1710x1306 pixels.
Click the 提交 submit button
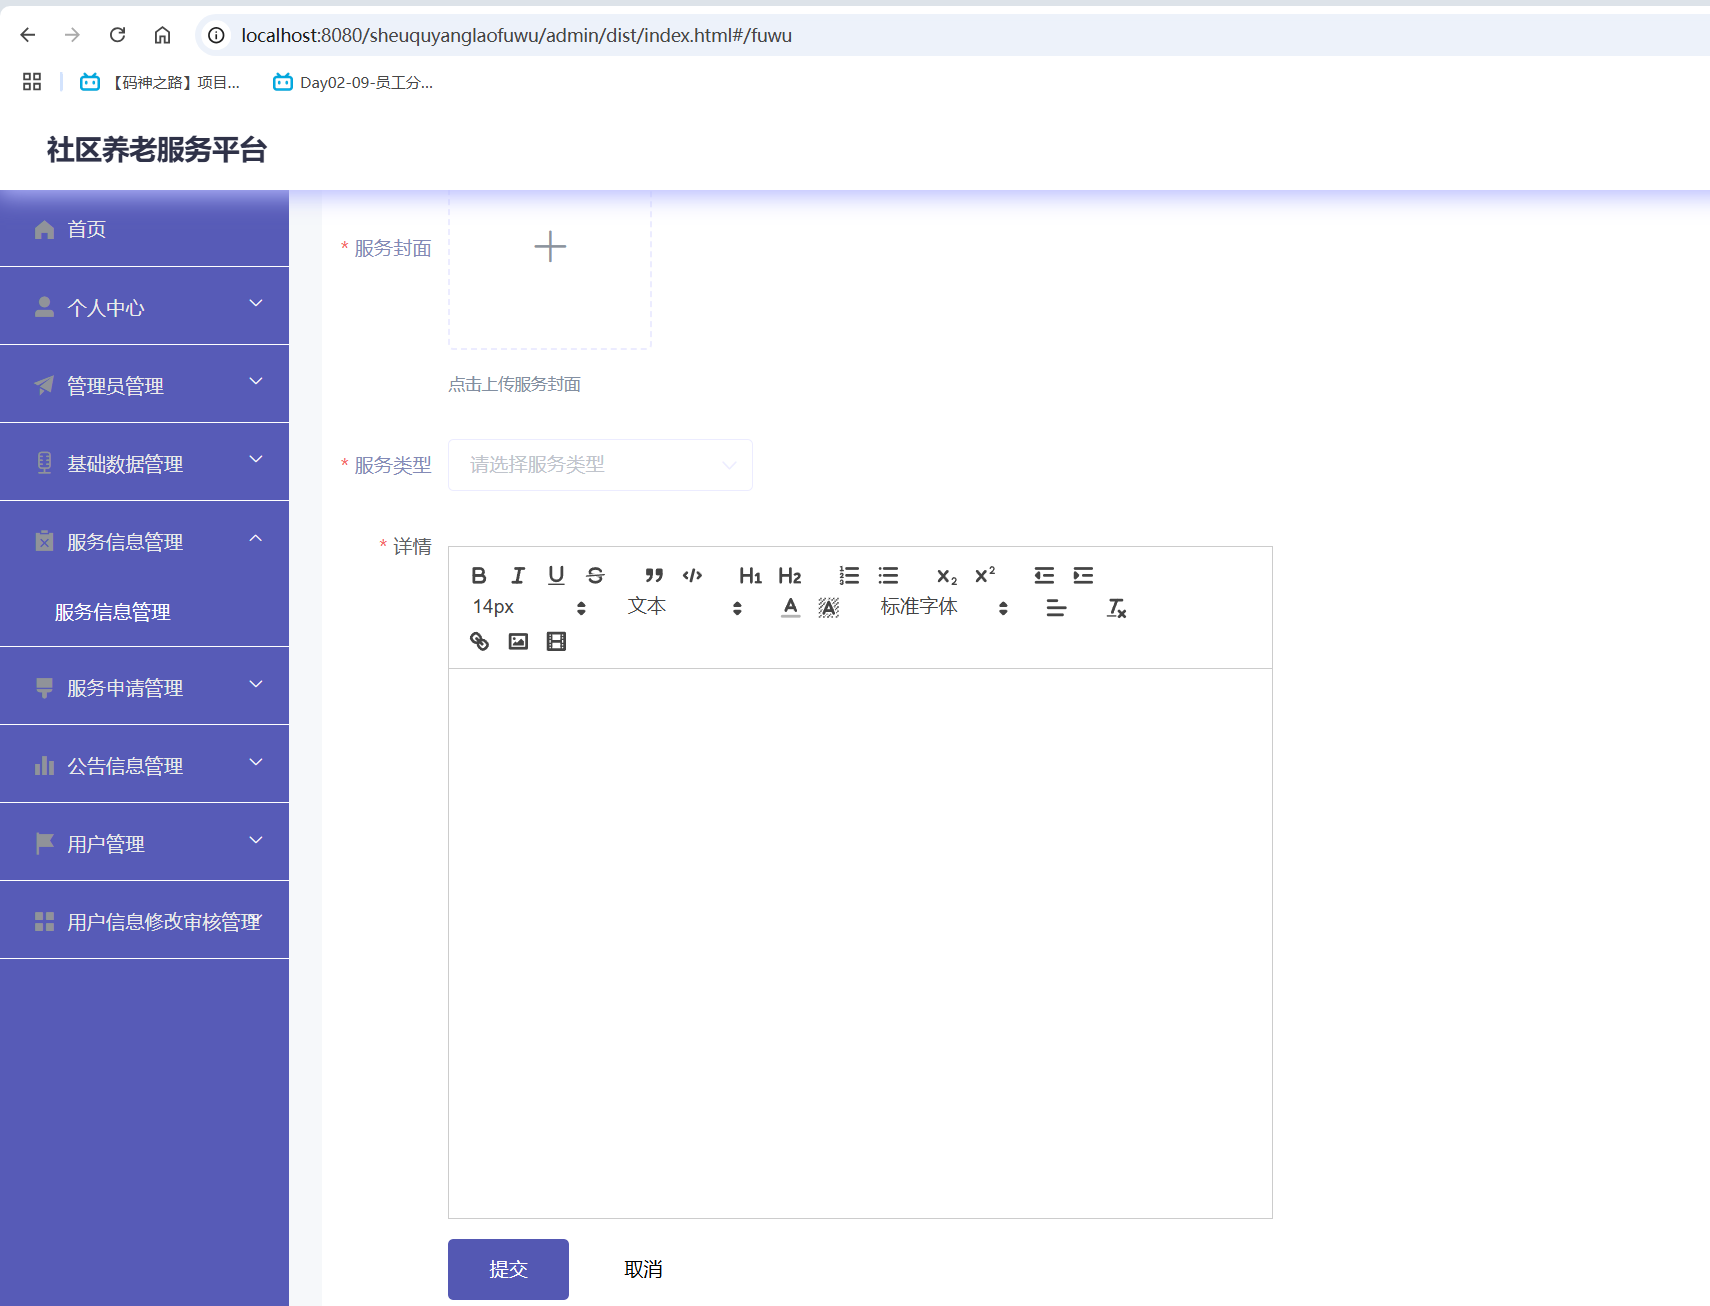(508, 1269)
